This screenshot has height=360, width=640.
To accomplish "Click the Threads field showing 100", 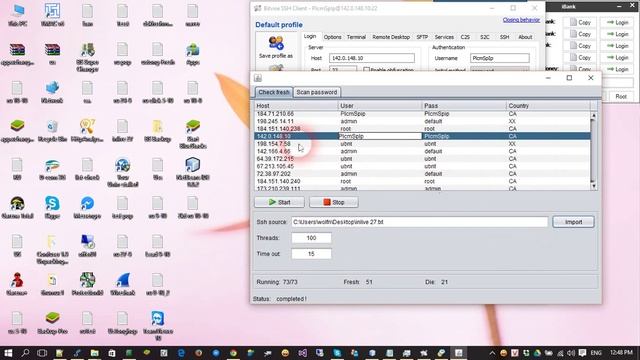I will click(x=311, y=238).
